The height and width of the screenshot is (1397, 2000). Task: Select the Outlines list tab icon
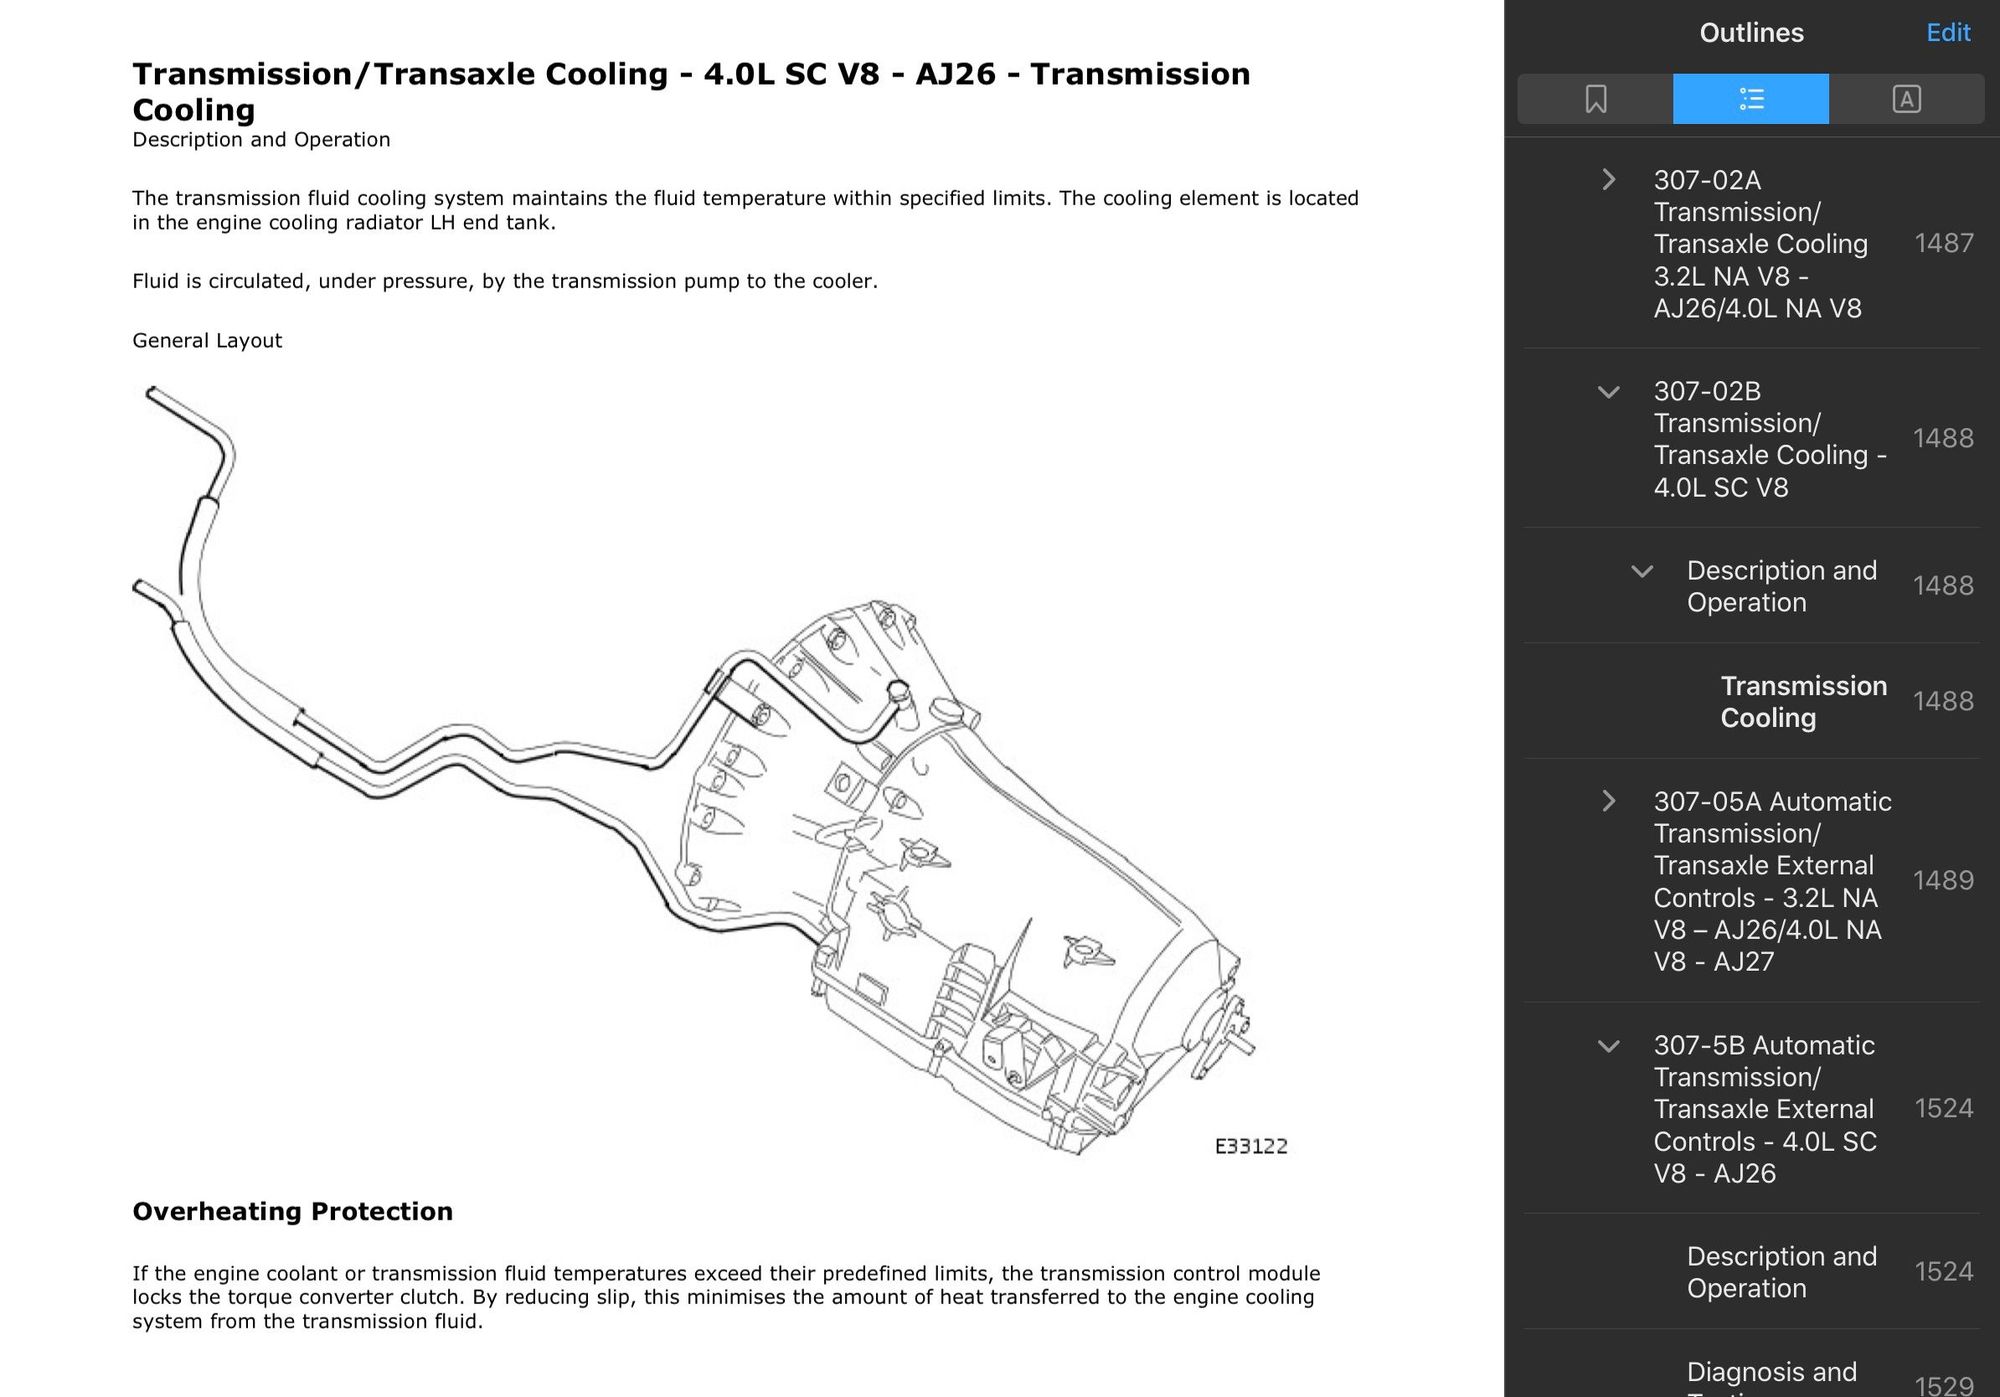tap(1751, 99)
